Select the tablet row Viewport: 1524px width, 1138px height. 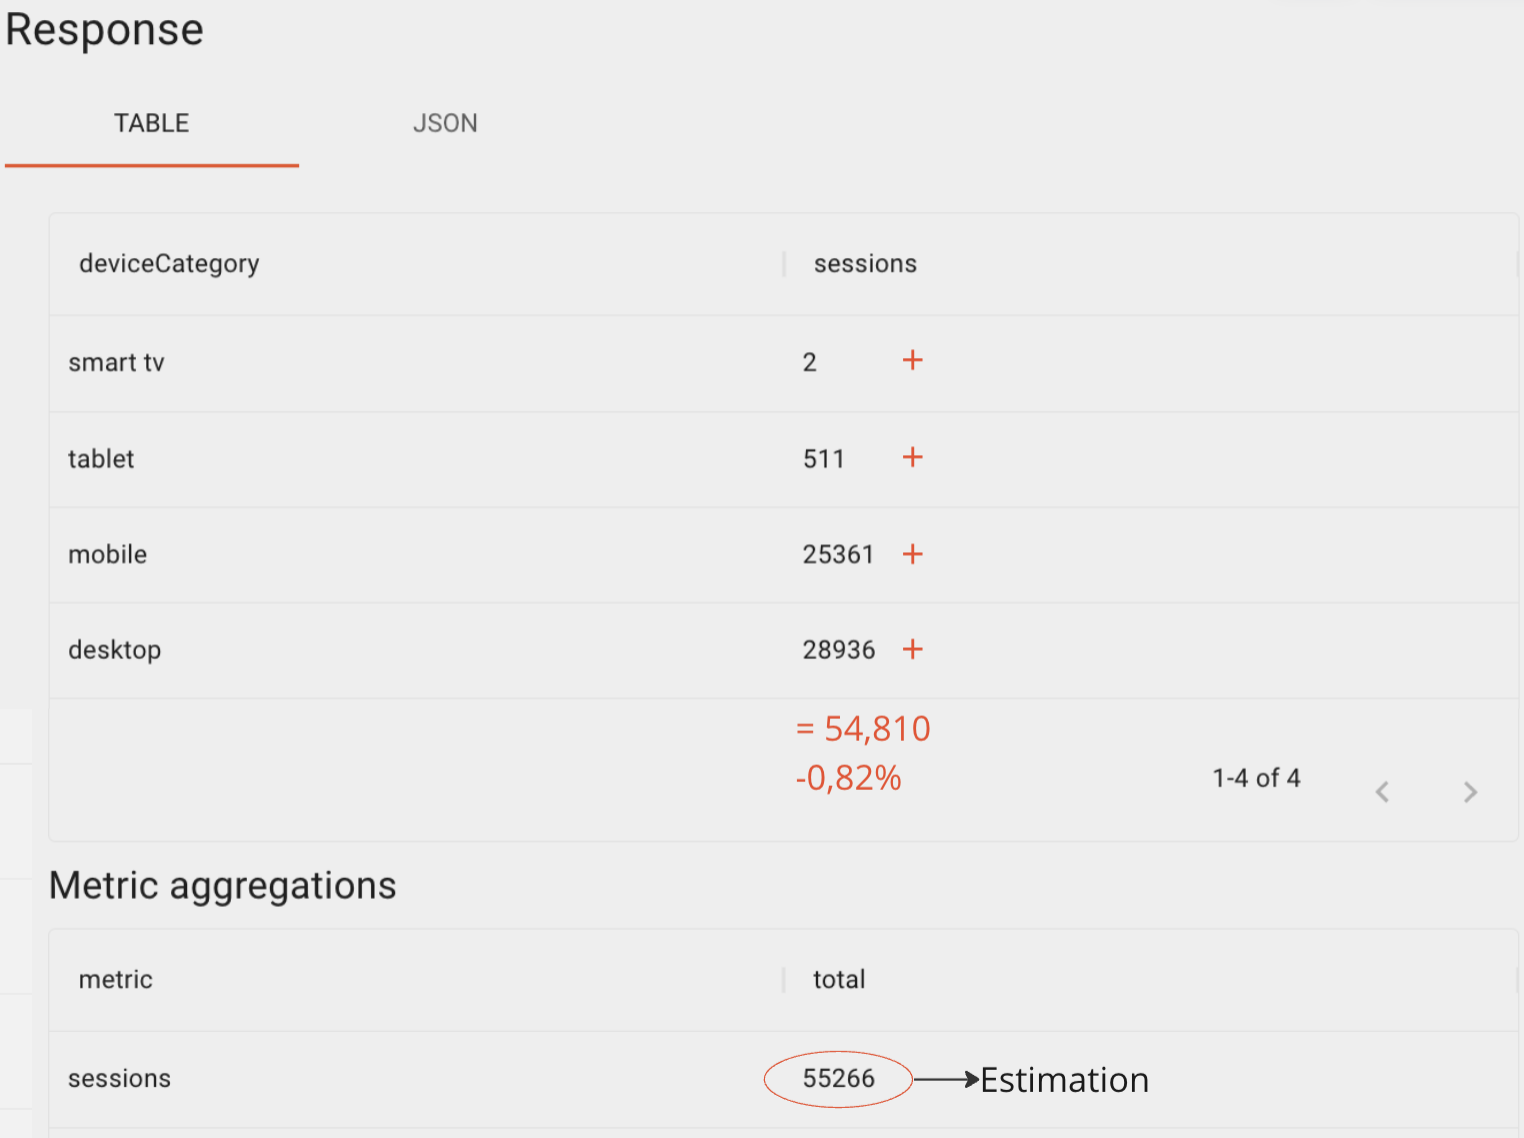coord(783,459)
